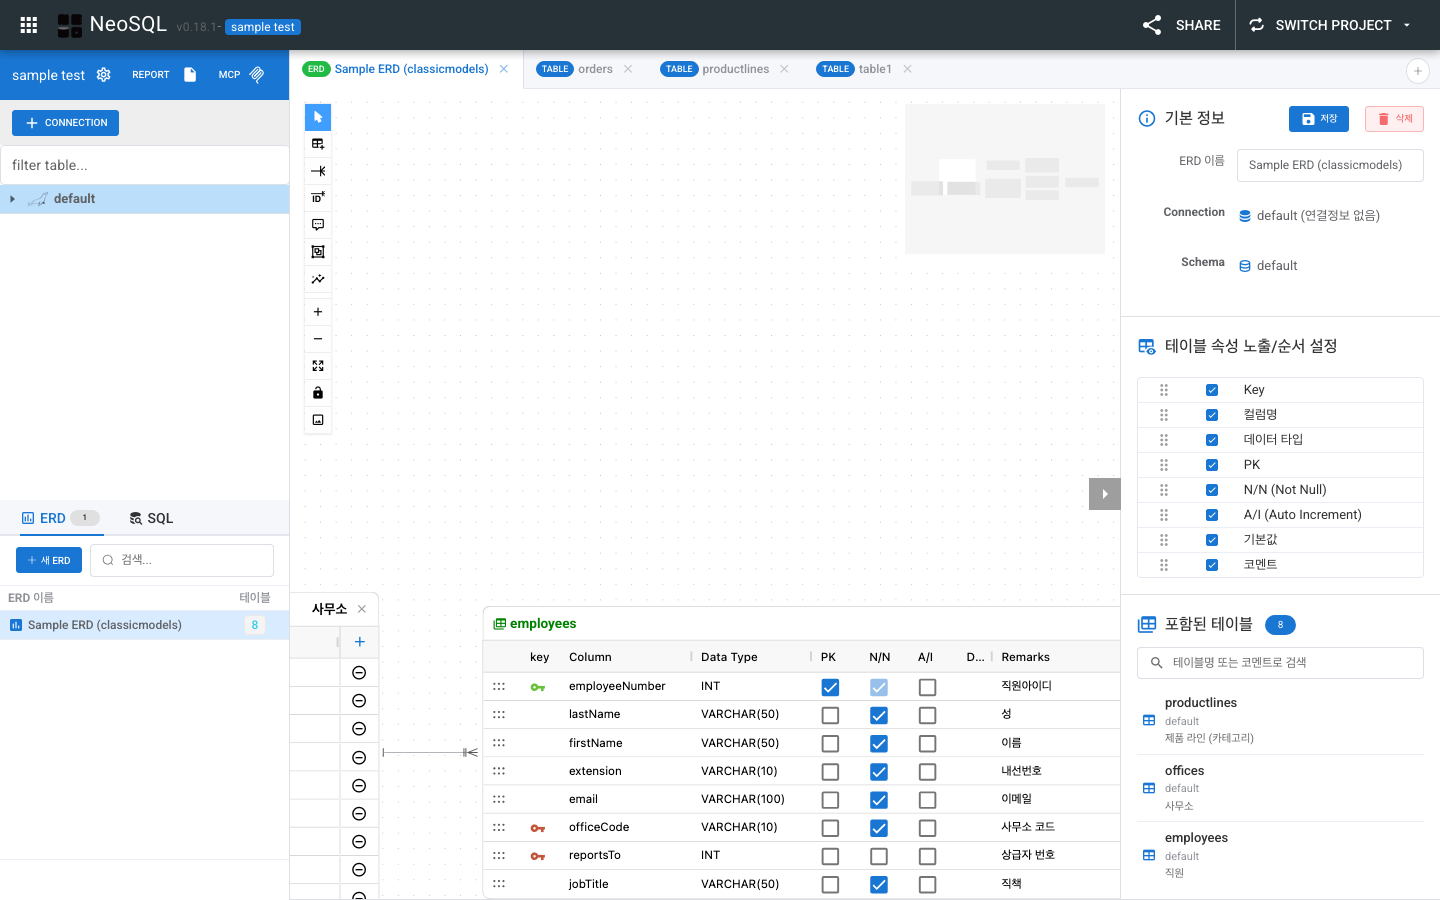Toggle the A/I (Auto Increment) display checkbox
This screenshot has width=1440, height=900.
pos(1212,515)
